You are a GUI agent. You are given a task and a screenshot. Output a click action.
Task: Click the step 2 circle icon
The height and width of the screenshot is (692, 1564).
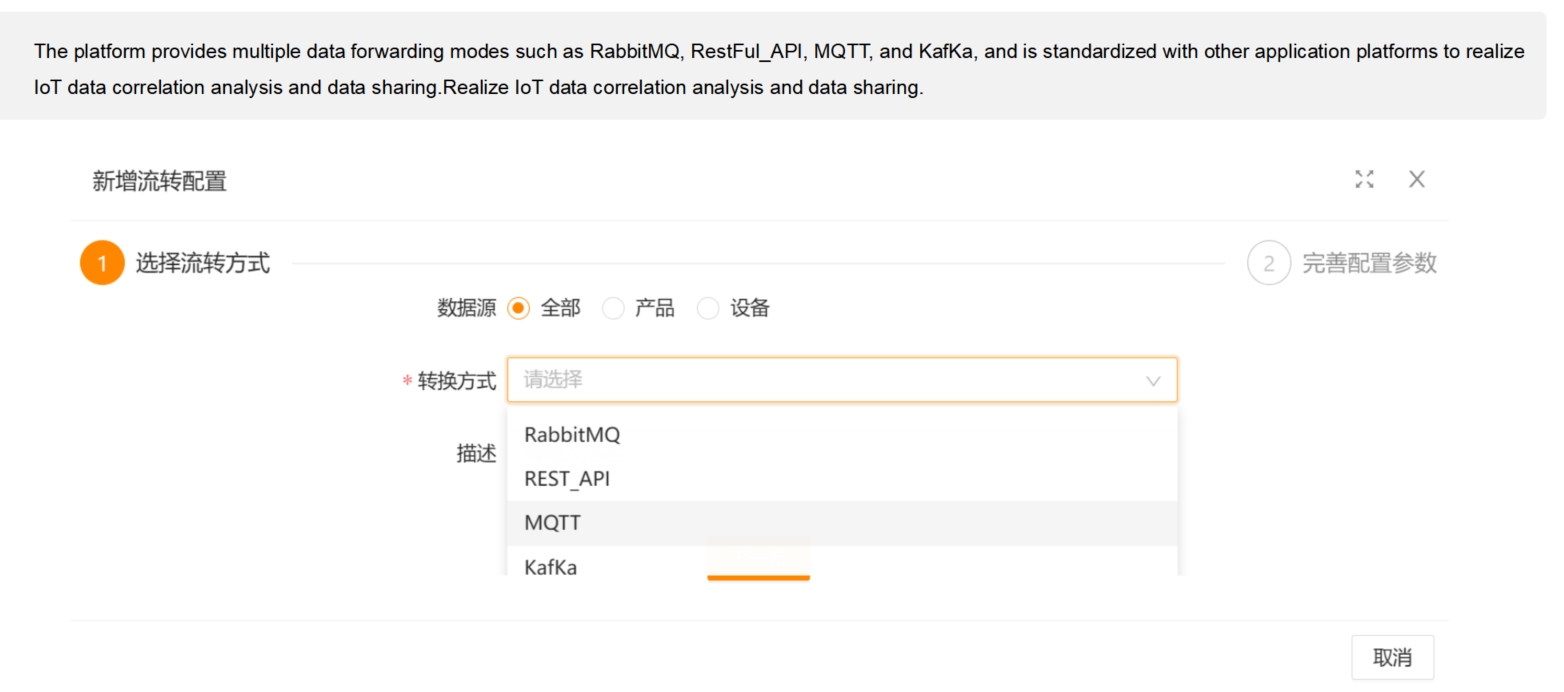[x=1268, y=264]
